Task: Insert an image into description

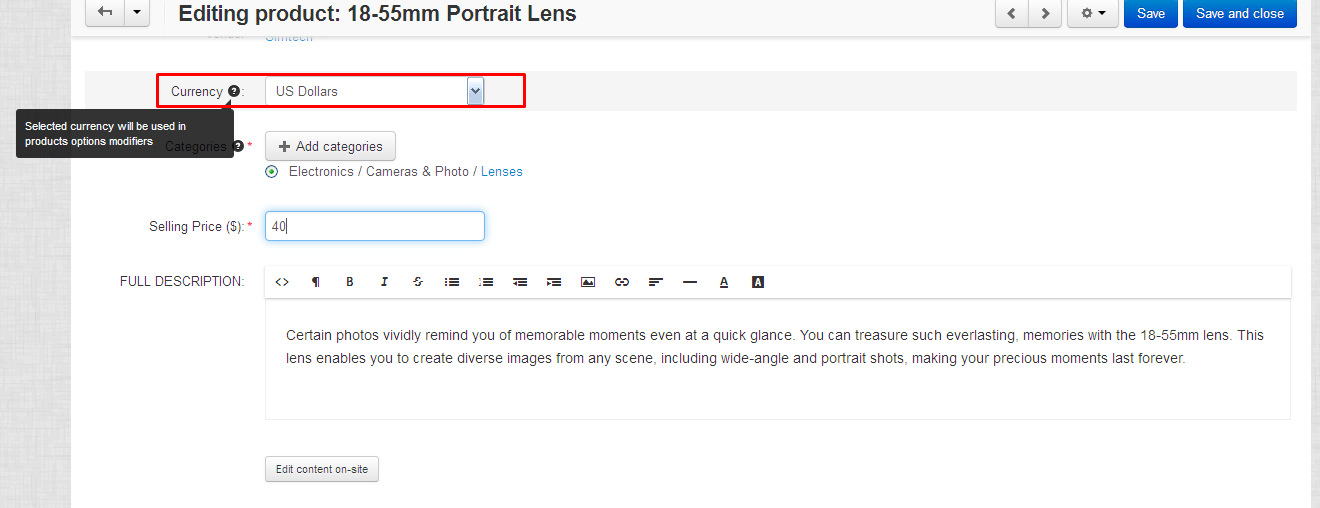Action: coord(588,282)
